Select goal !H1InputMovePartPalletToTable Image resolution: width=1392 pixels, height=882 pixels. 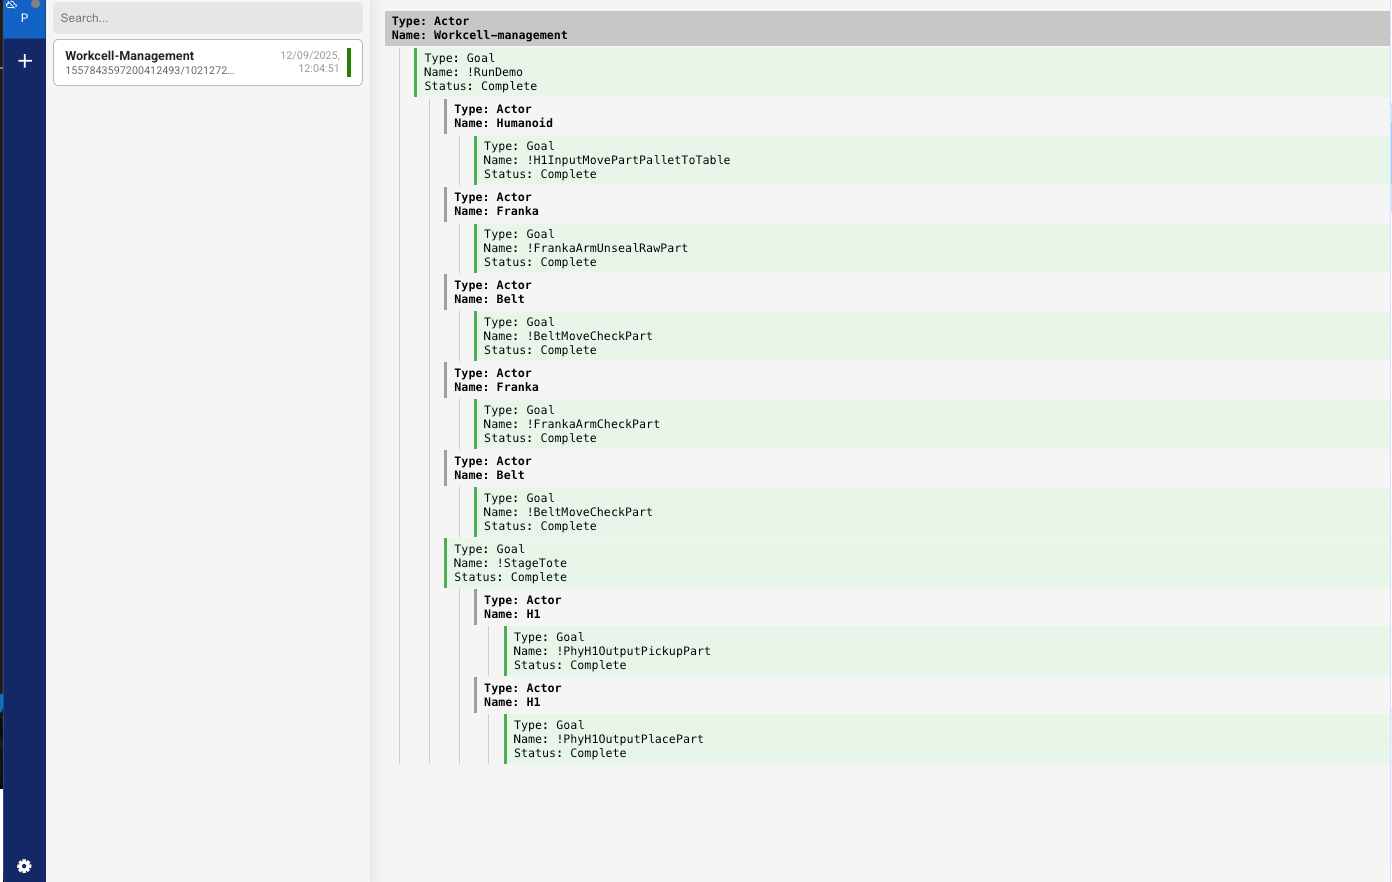607,160
